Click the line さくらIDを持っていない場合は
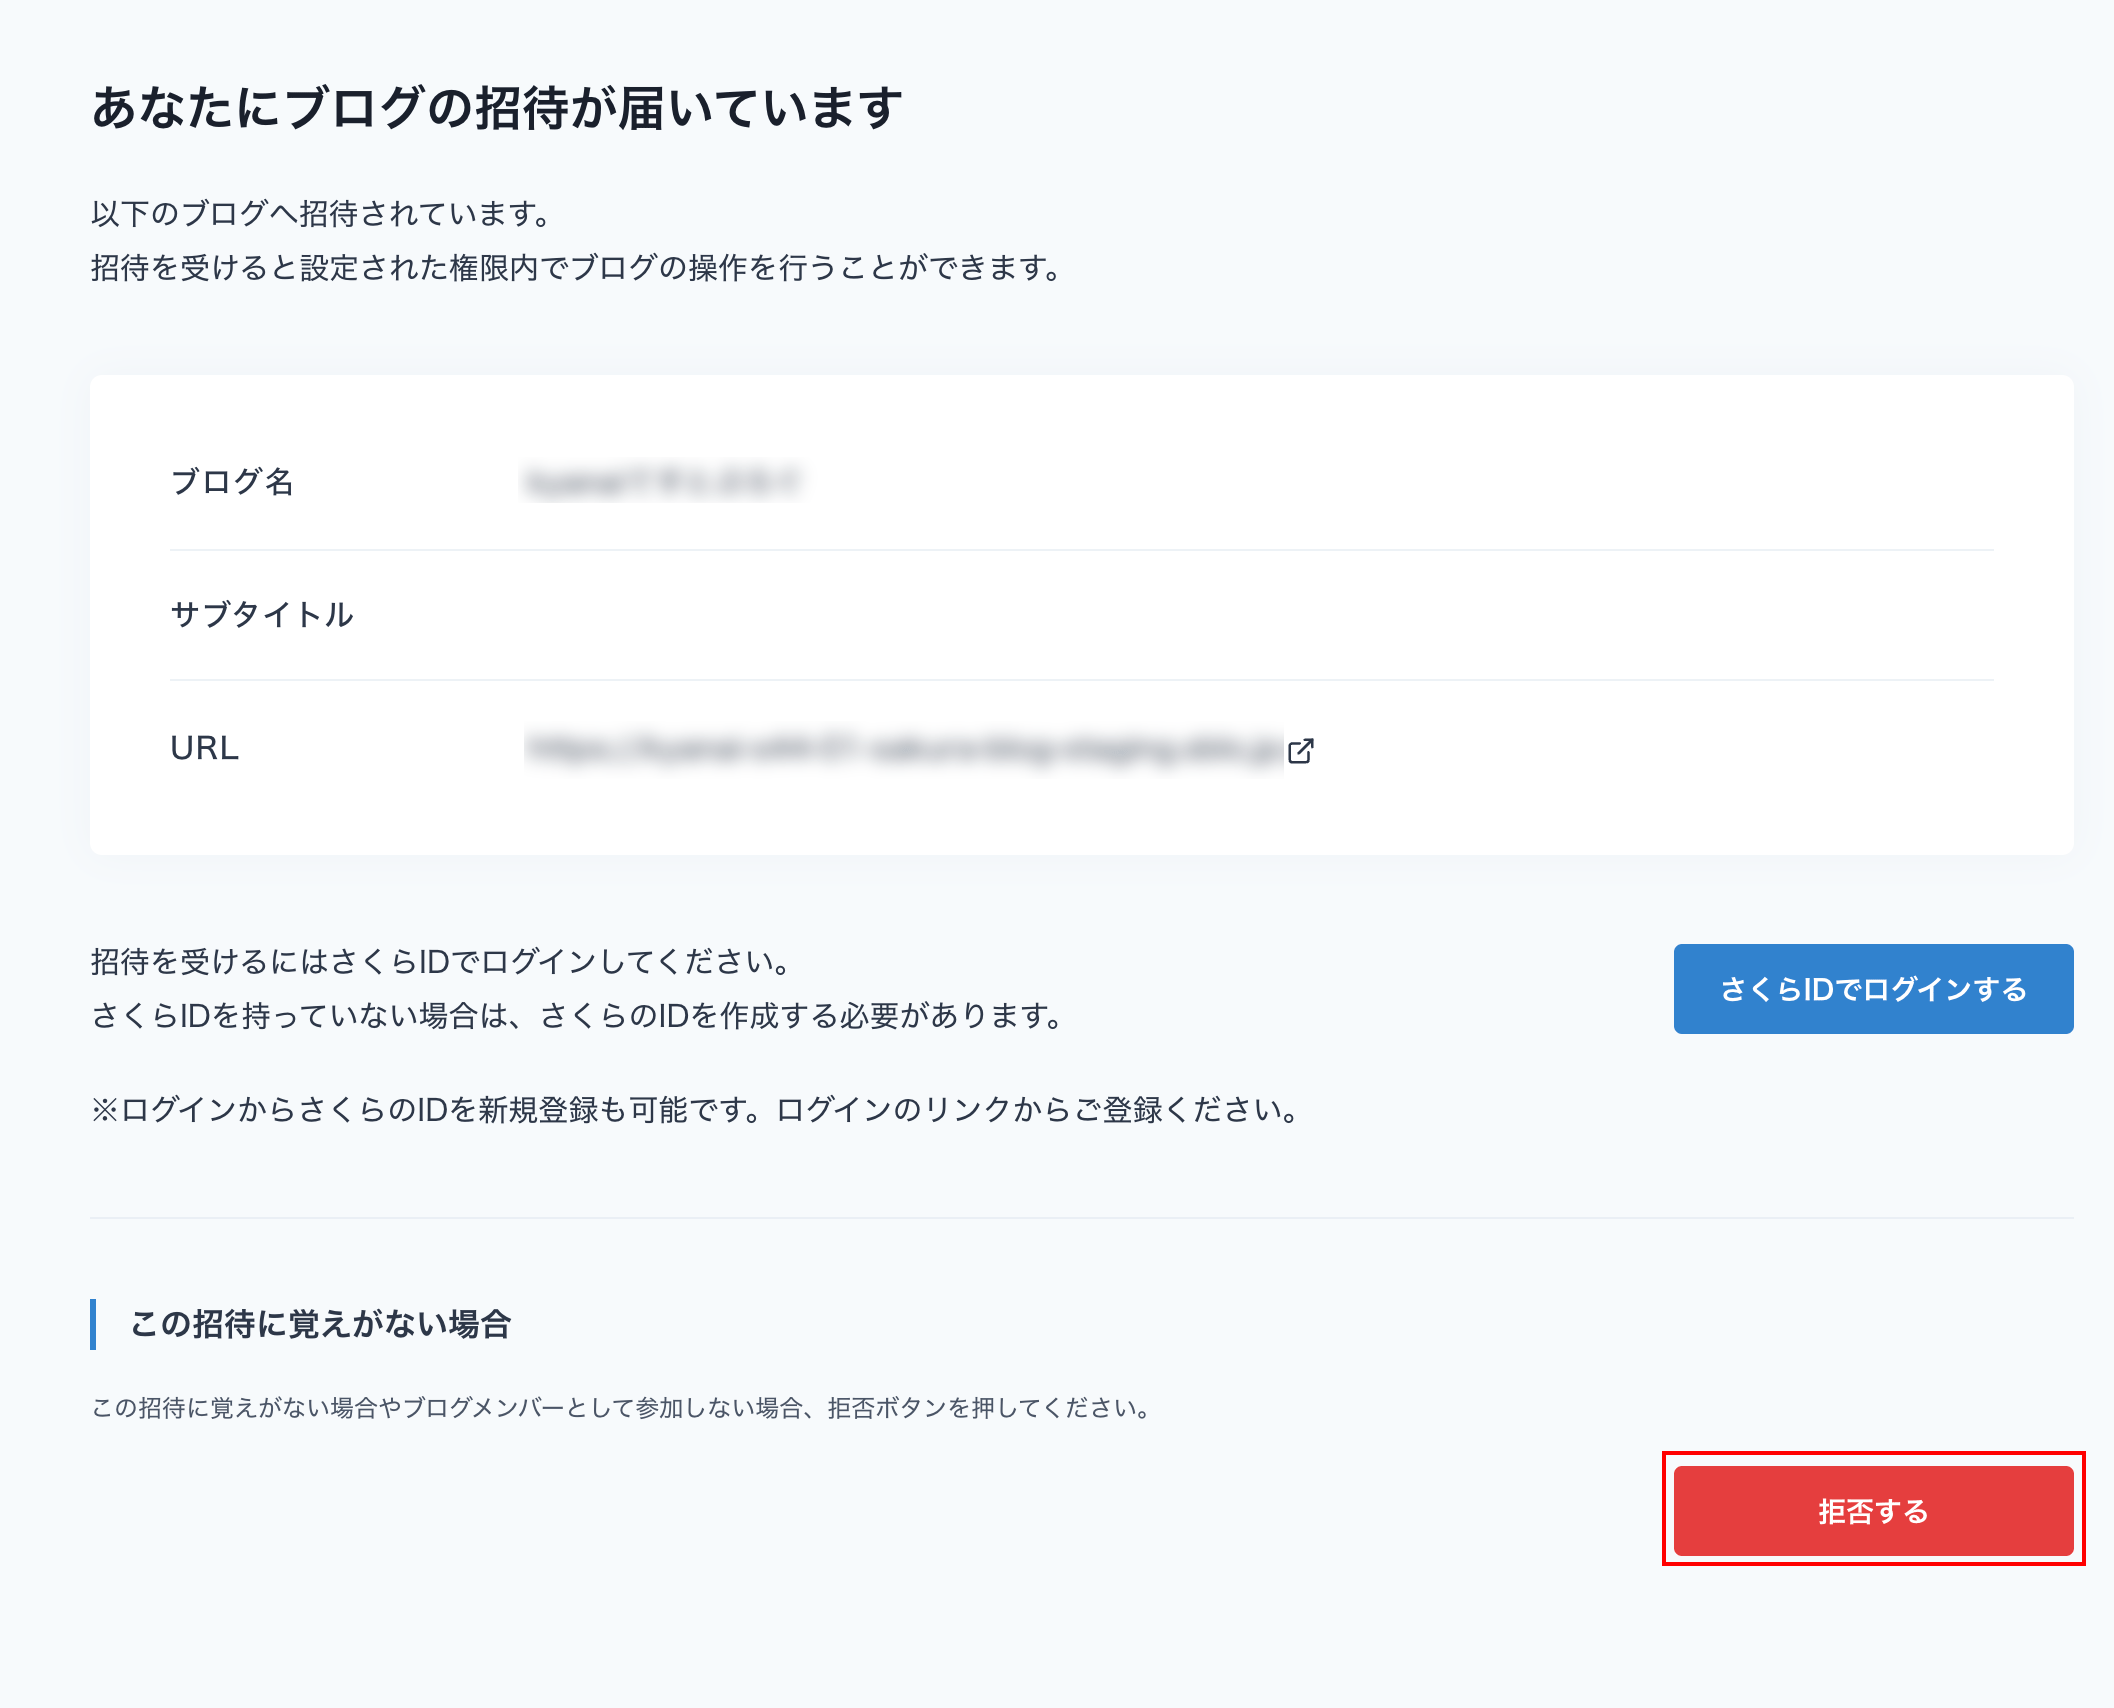 [x=578, y=1016]
